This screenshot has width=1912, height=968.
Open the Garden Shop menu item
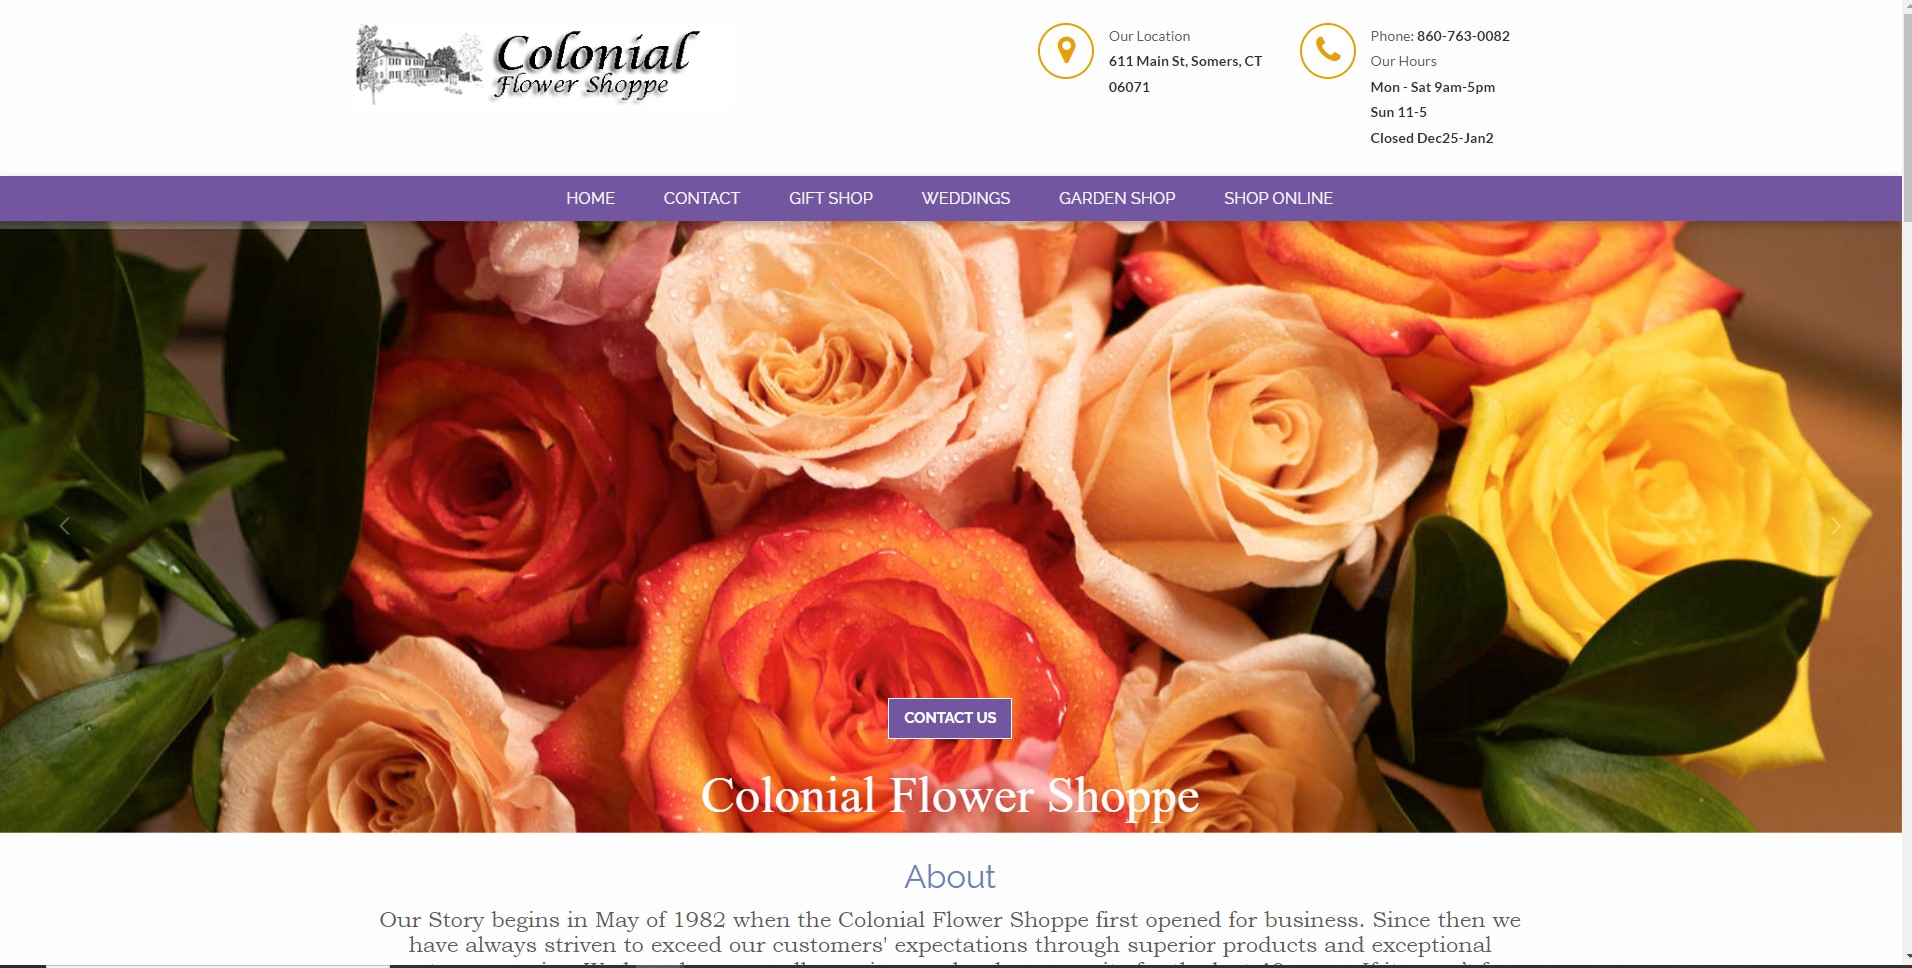click(x=1117, y=198)
